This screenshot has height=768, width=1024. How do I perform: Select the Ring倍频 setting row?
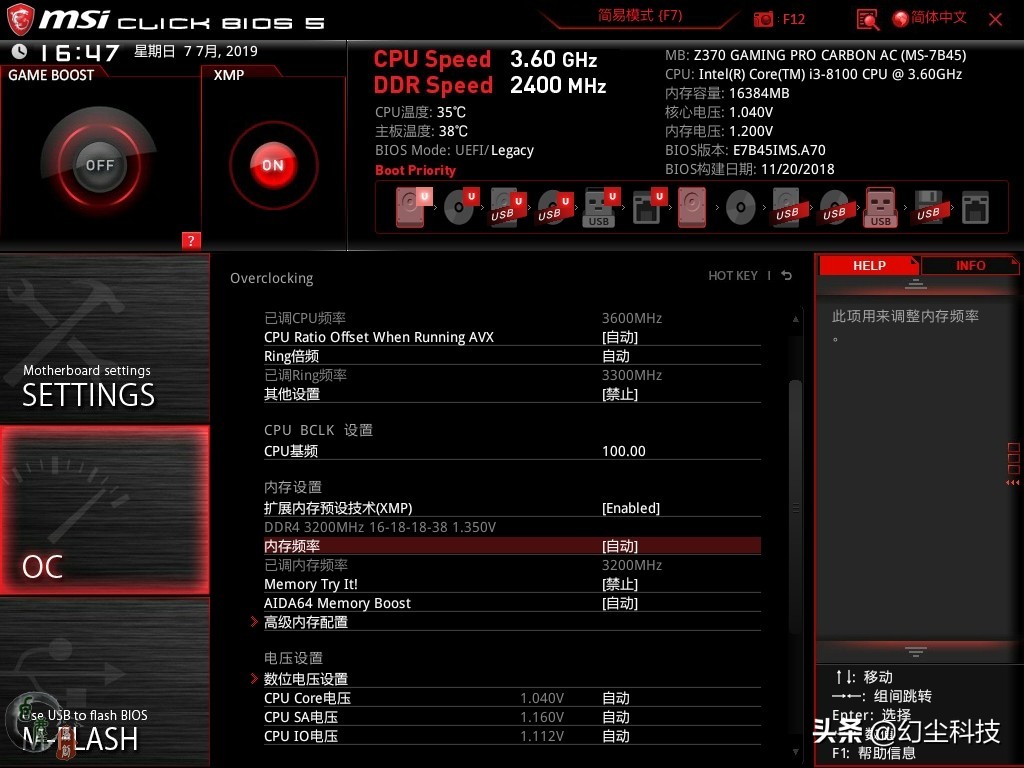point(512,356)
